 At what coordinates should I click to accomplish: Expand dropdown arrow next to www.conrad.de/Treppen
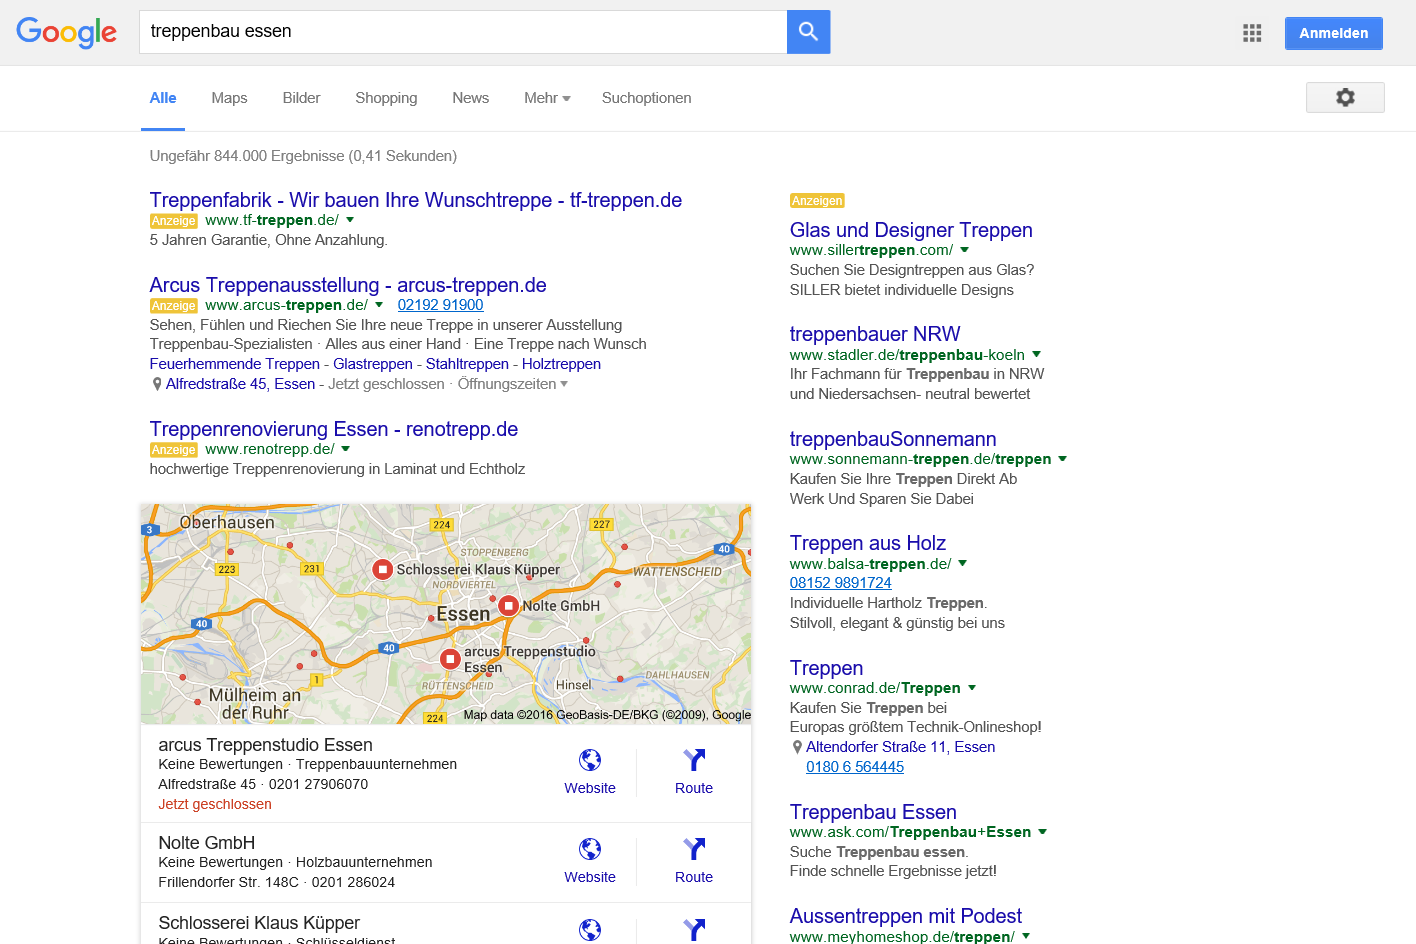[972, 688]
